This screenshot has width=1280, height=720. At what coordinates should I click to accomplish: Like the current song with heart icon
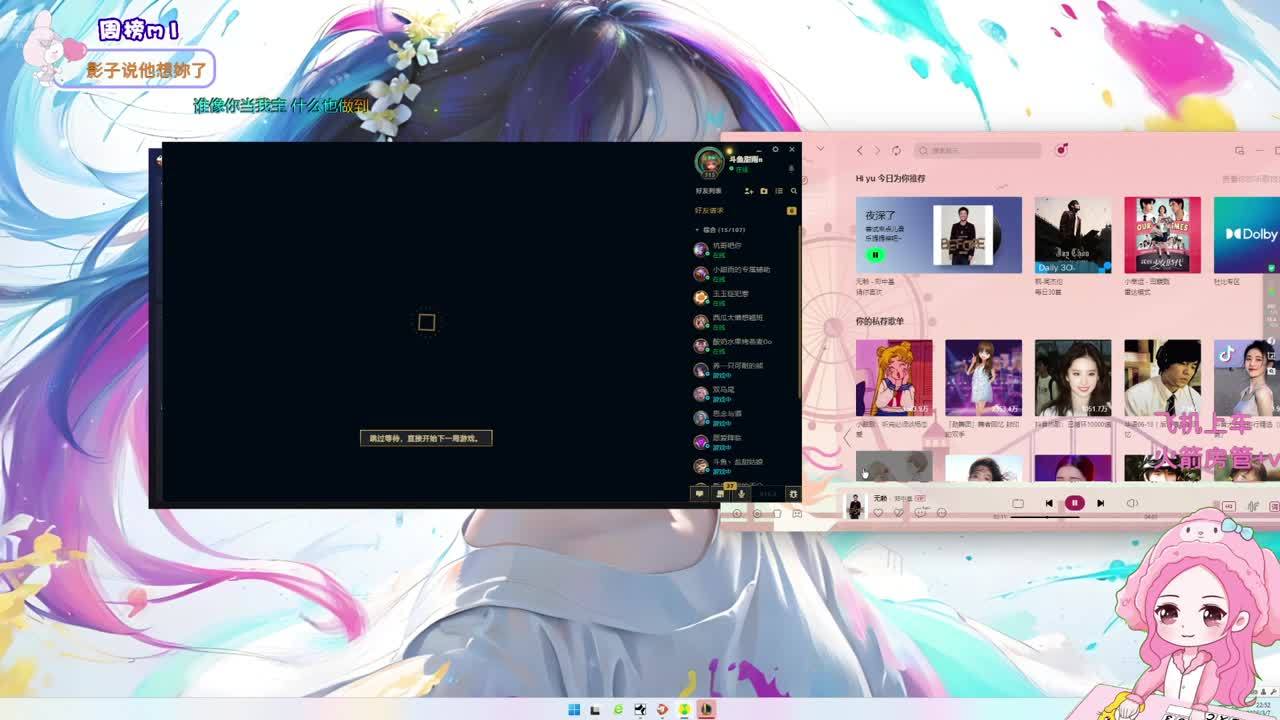point(878,513)
